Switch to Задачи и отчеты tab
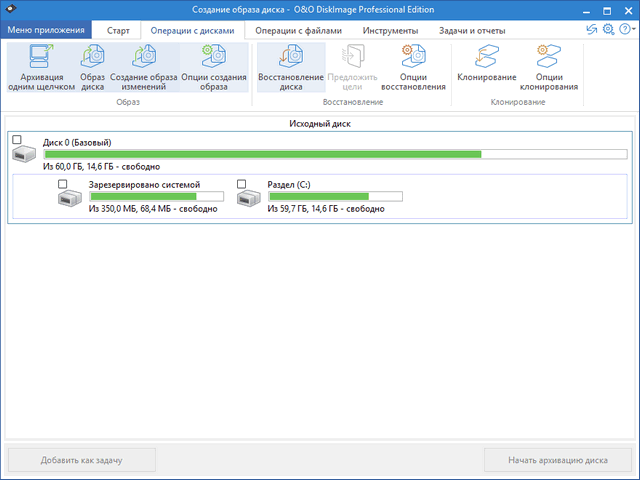The image size is (640, 480). 472,31
